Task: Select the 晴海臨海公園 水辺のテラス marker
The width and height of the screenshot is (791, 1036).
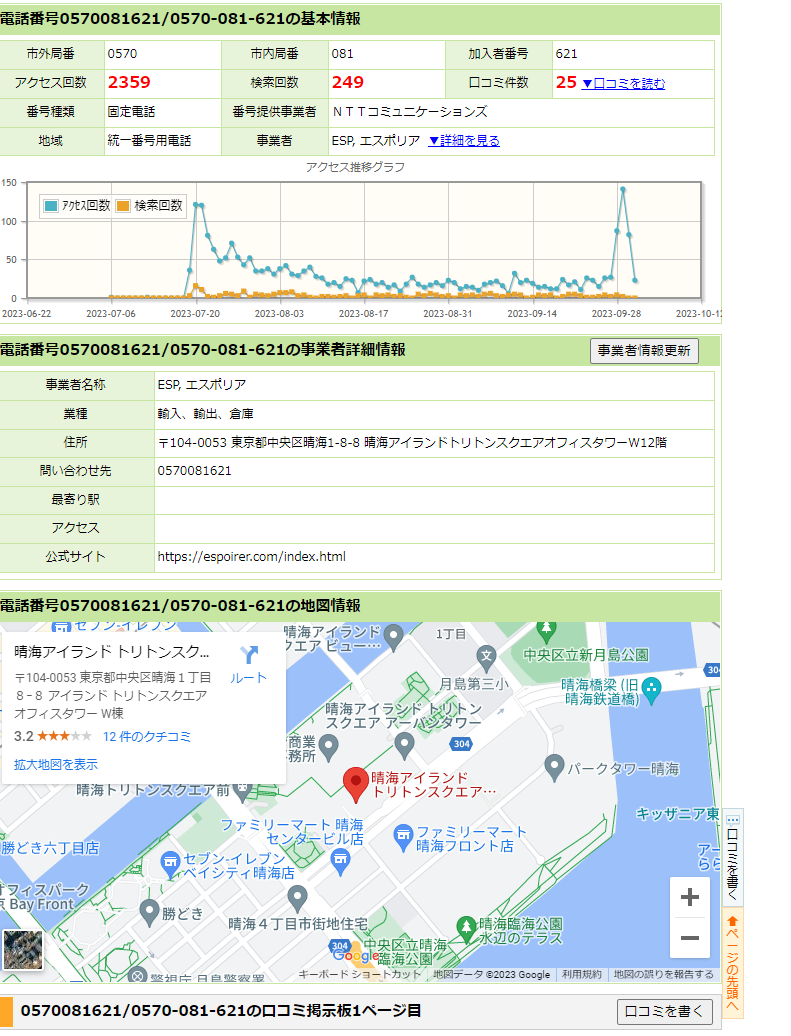Action: click(x=467, y=929)
